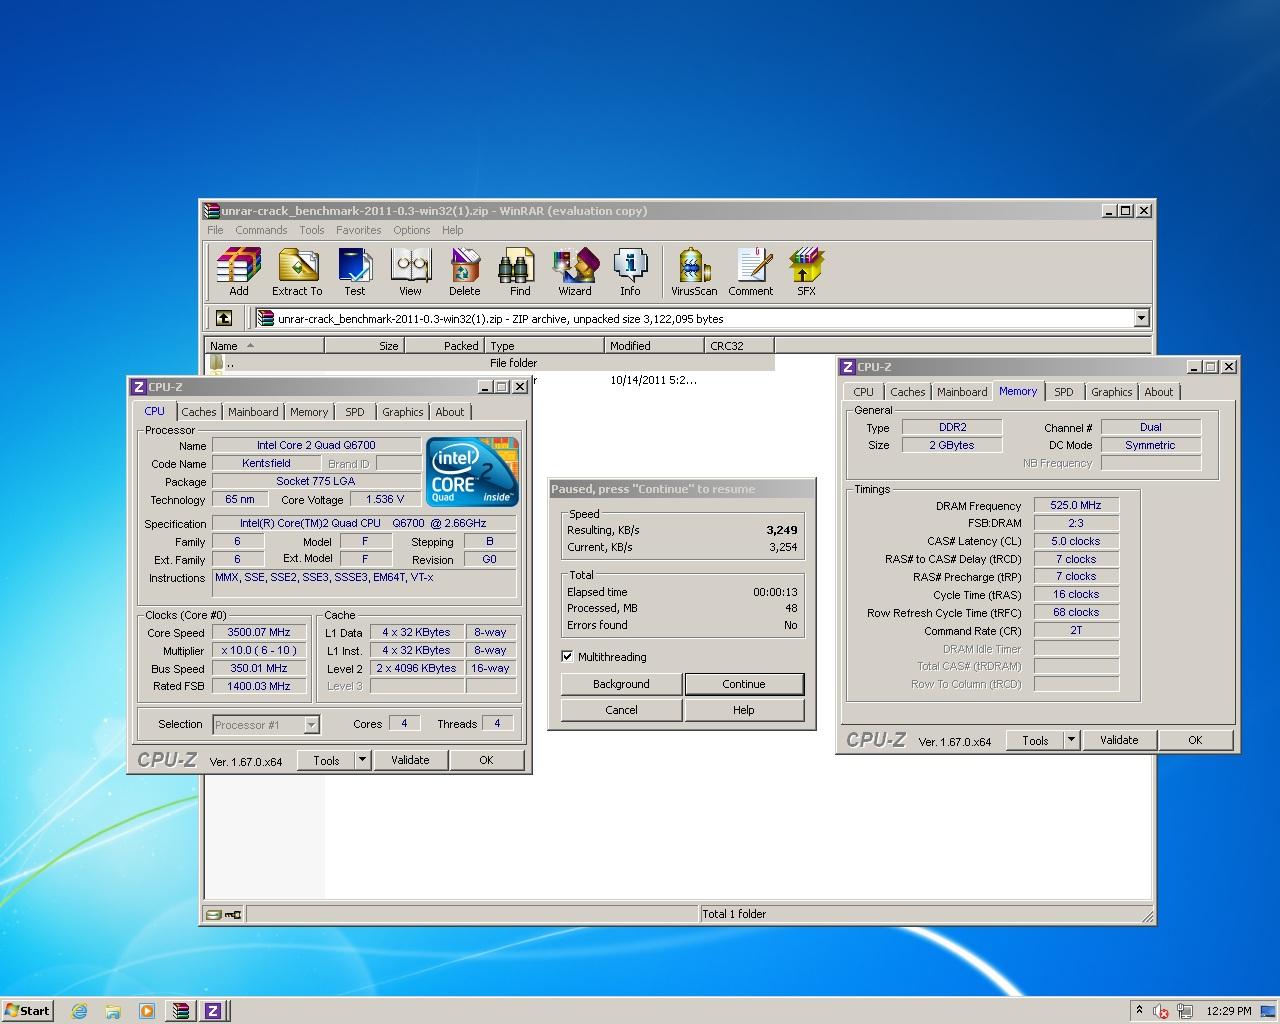The image size is (1280, 1024).
Task: Expand the archive path dropdown
Action: coord(1141,318)
